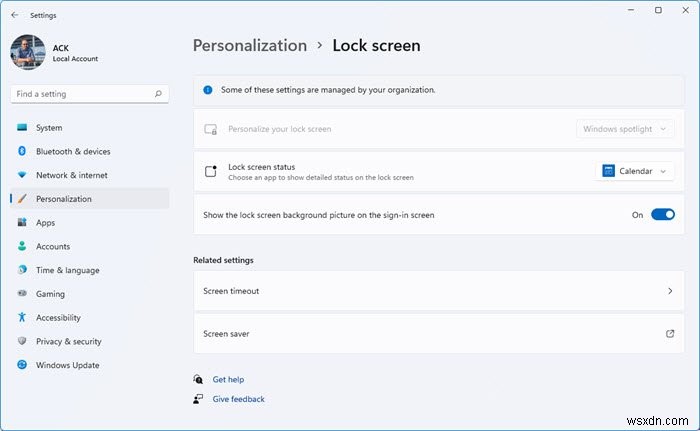Turn off sign-in screen background picture toggle
The image size is (700, 431).
point(663,214)
